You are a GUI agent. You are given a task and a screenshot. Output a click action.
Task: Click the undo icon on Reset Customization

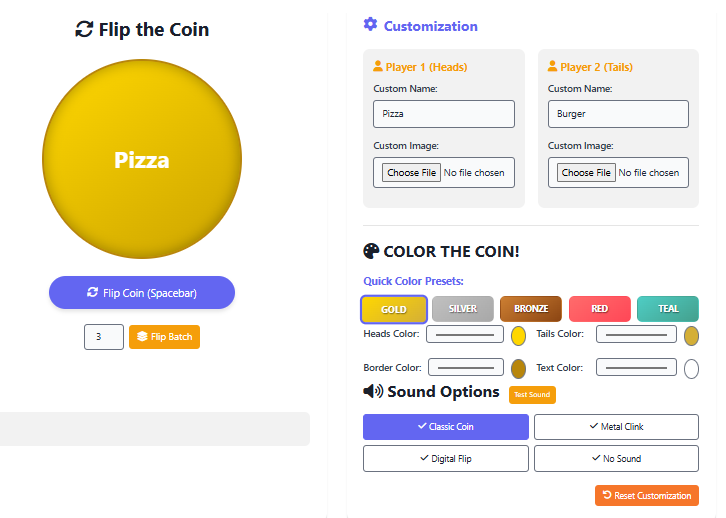click(607, 495)
